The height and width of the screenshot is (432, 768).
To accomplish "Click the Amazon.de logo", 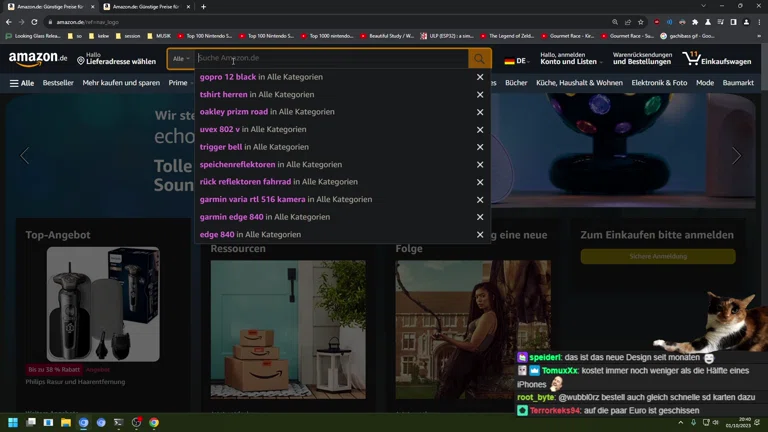I will point(38,59).
